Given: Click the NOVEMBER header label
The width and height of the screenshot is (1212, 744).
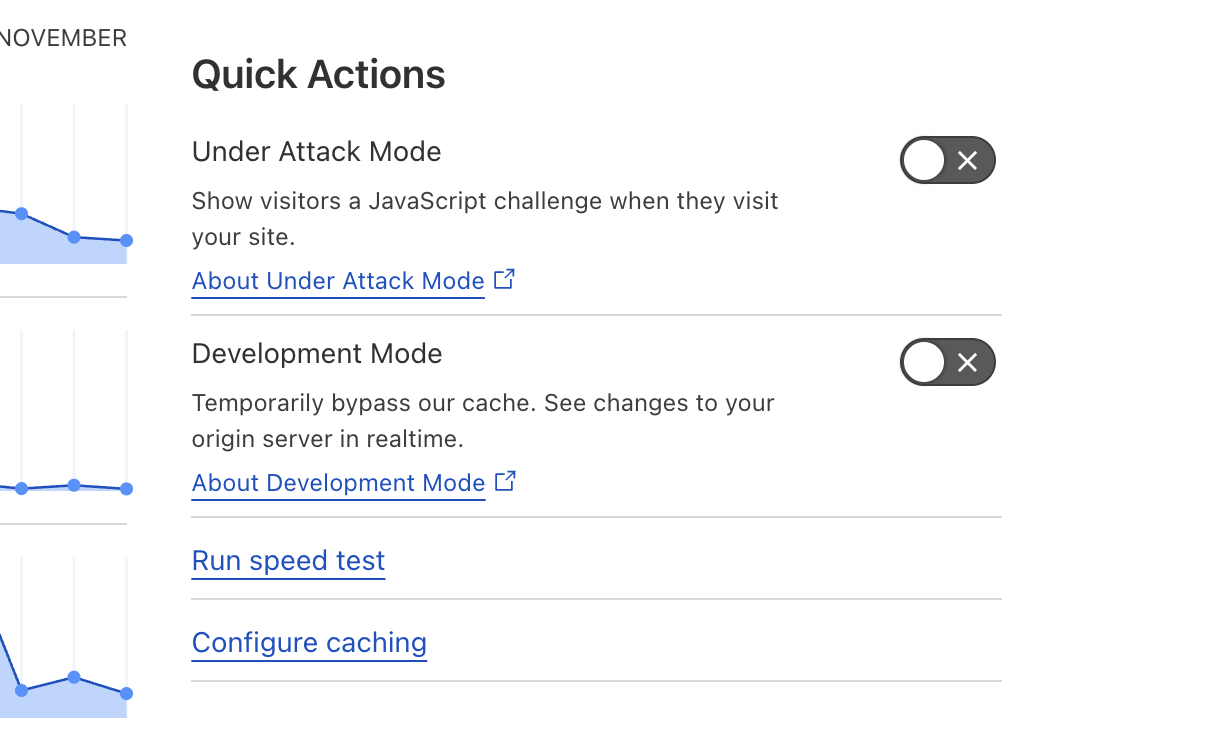Looking at the screenshot, I should pos(63,38).
